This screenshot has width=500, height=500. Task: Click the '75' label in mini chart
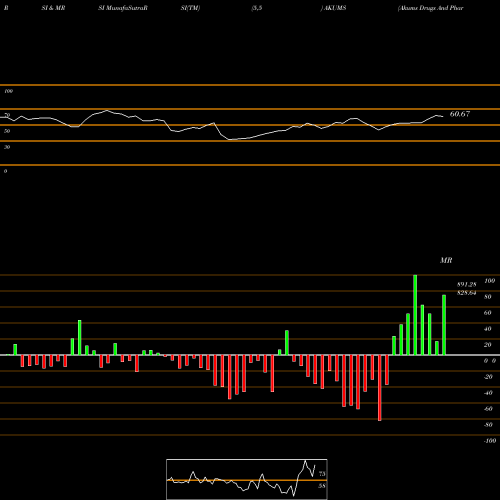(x=322, y=474)
